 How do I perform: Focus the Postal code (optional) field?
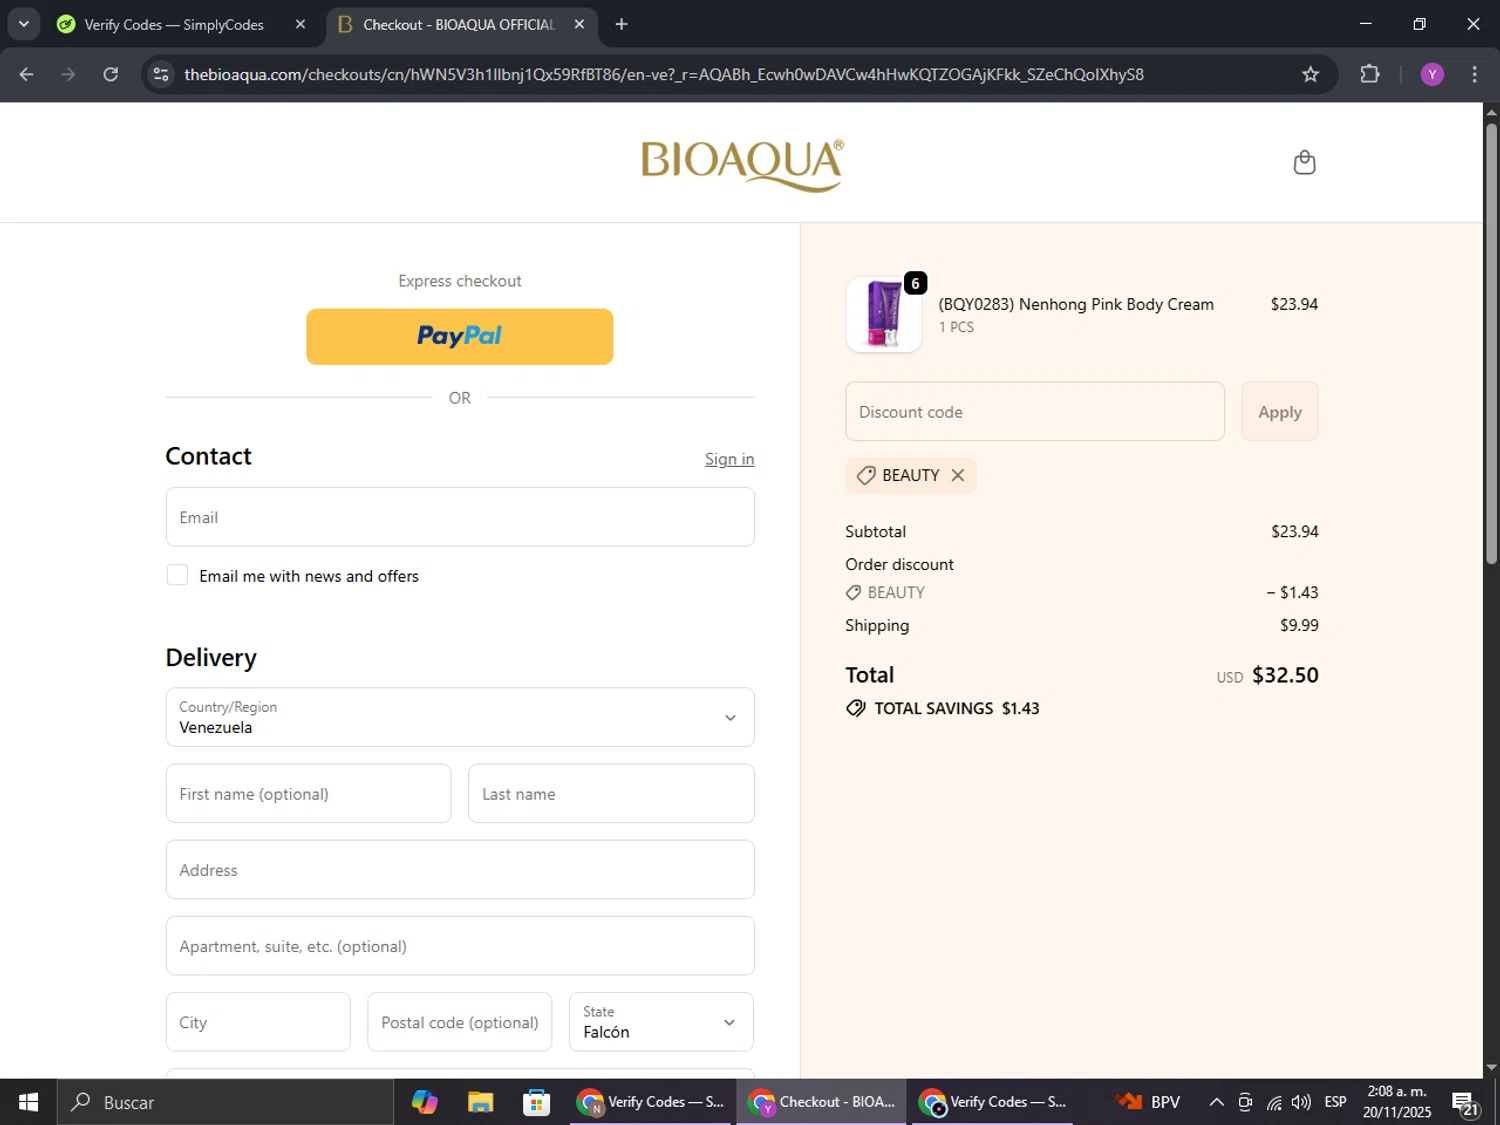point(460,1022)
